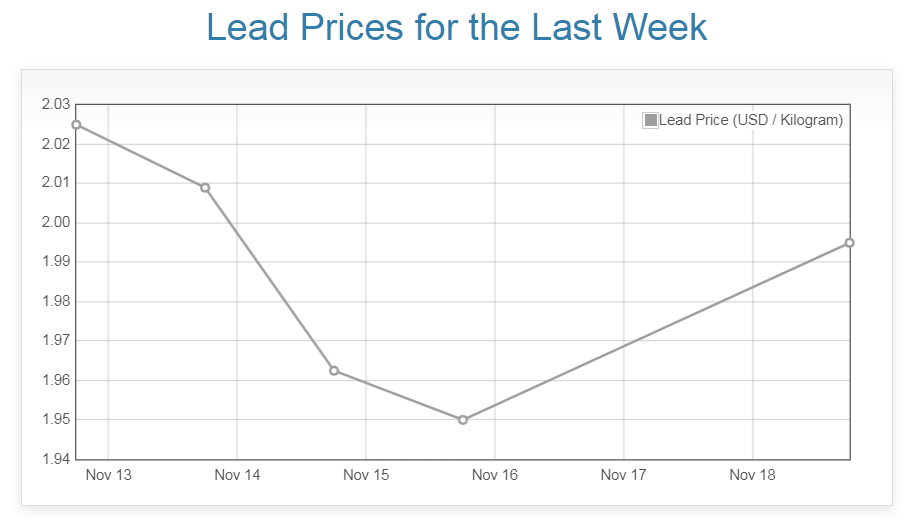Click the 1.99 y-axis label
Viewport: 918px width, 520px height.
tap(56, 262)
